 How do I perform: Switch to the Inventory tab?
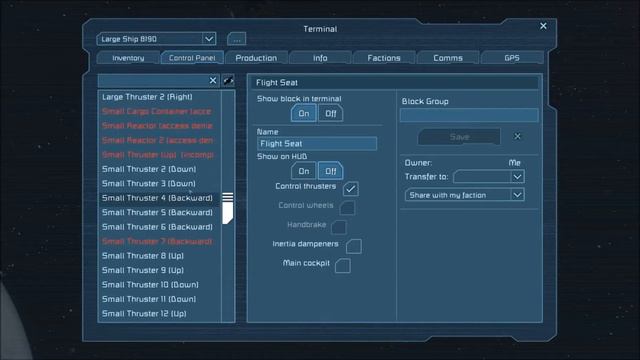(x=128, y=58)
